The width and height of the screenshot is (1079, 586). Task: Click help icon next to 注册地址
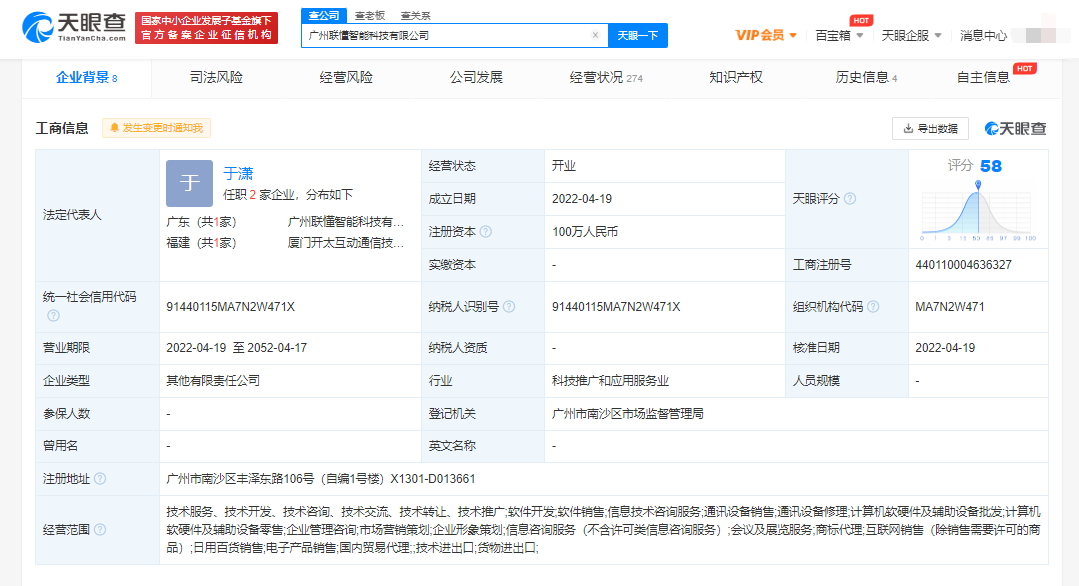coord(100,479)
